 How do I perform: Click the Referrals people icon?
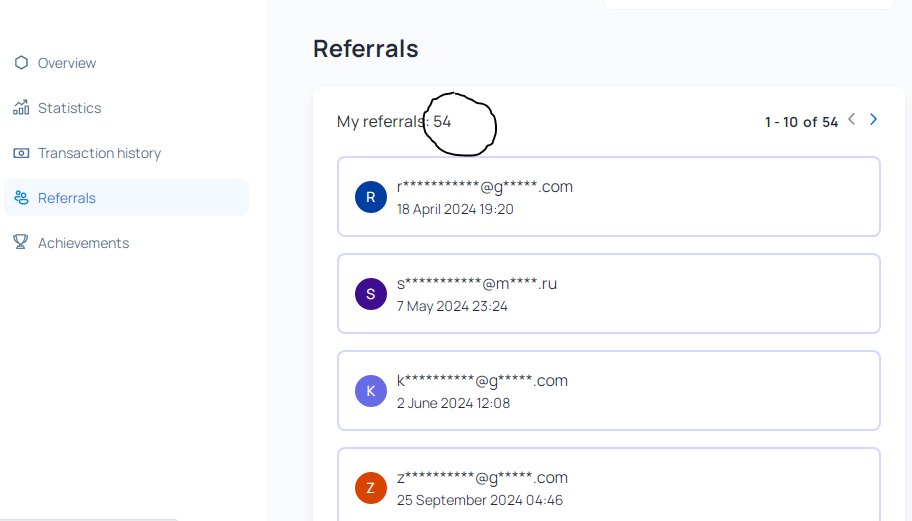[21, 198]
